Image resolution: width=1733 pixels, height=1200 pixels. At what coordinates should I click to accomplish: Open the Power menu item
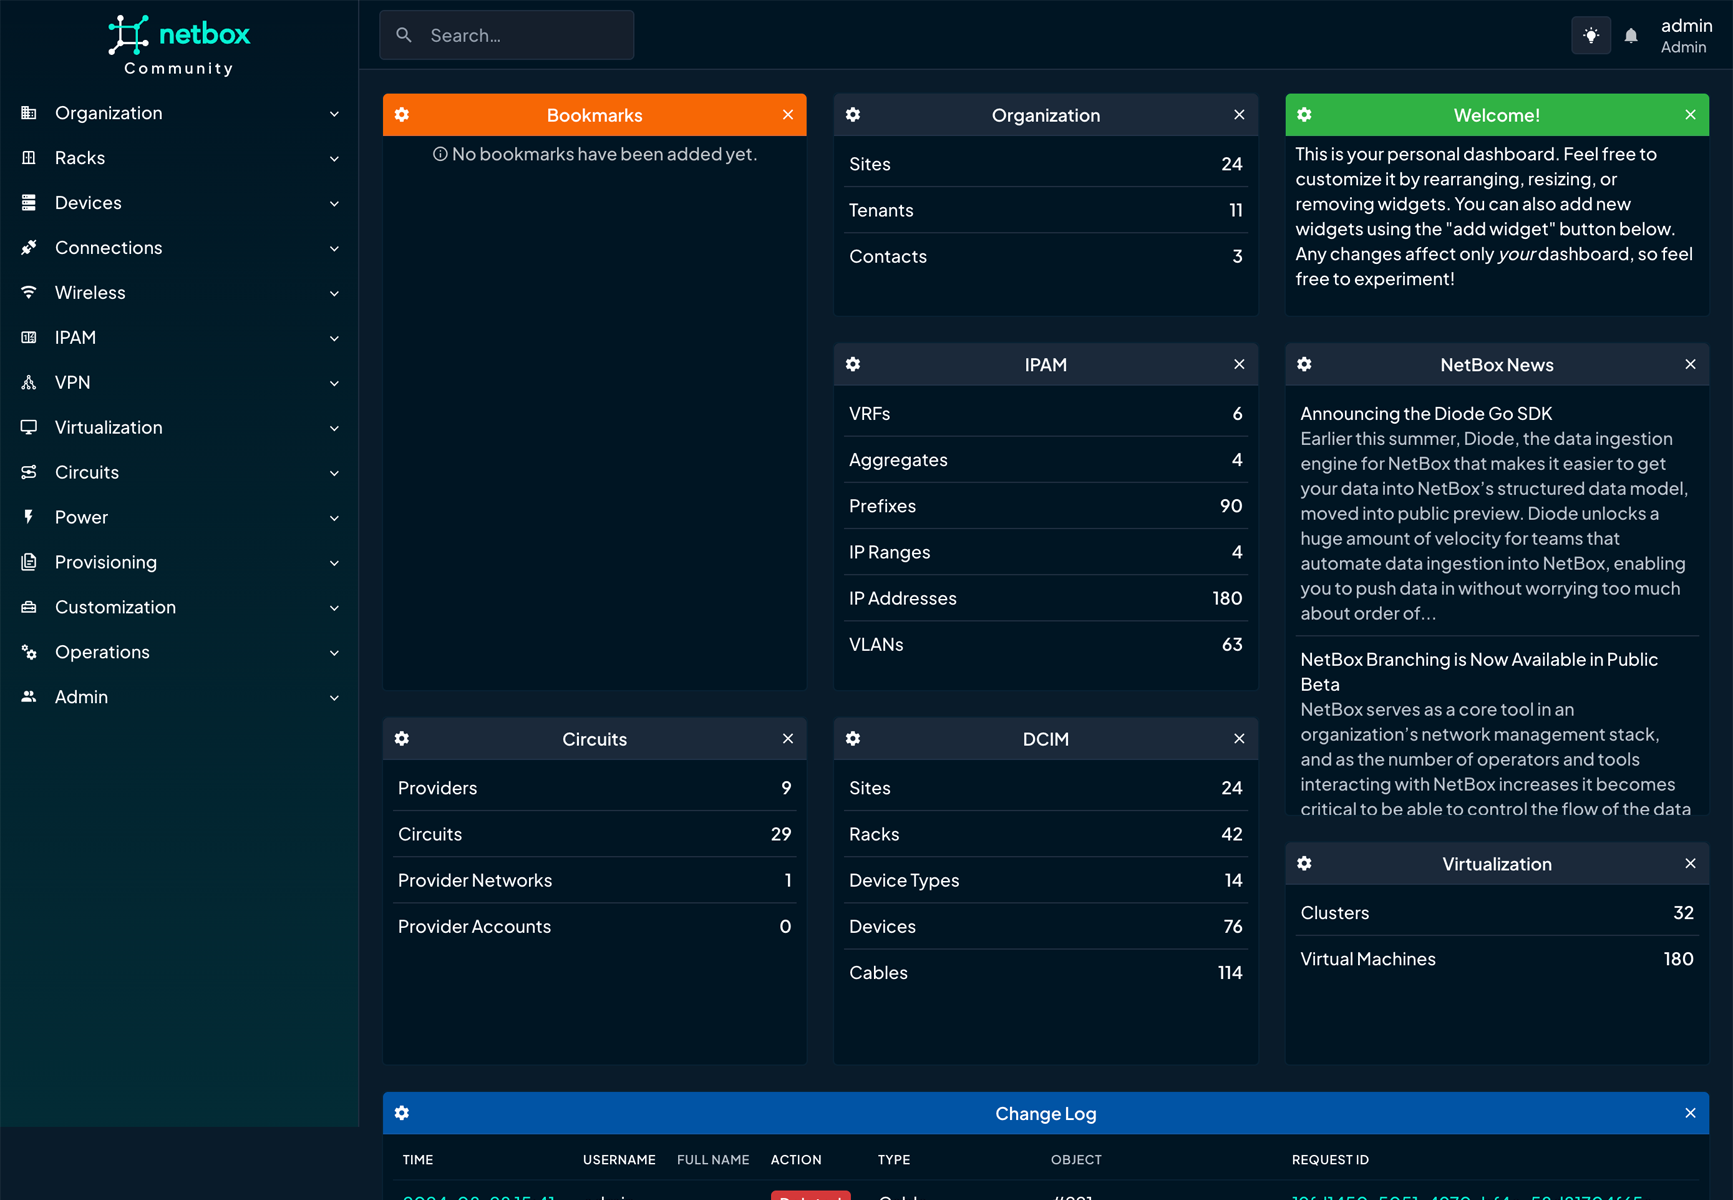(x=180, y=518)
